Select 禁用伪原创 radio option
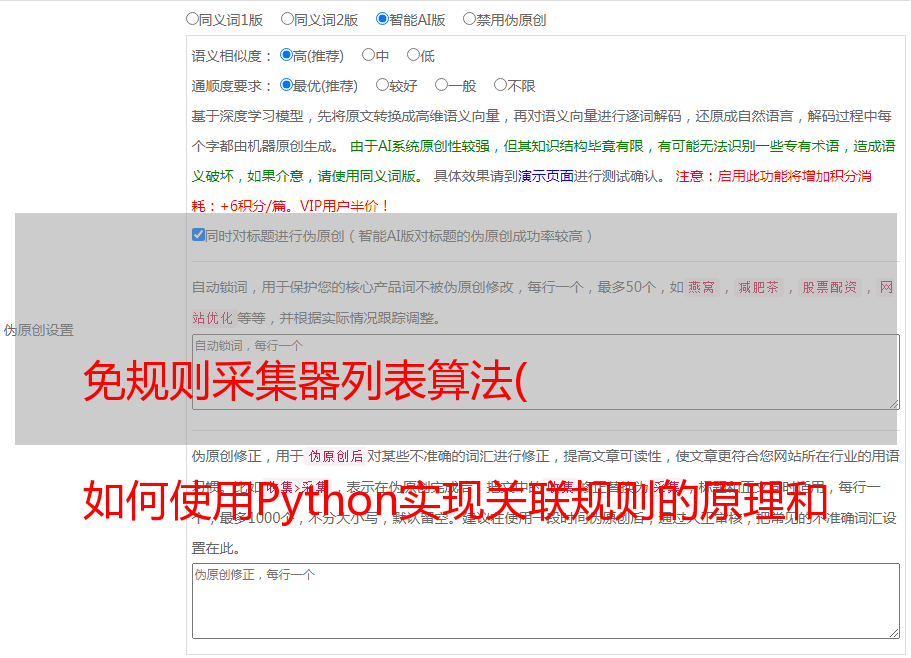 point(469,19)
